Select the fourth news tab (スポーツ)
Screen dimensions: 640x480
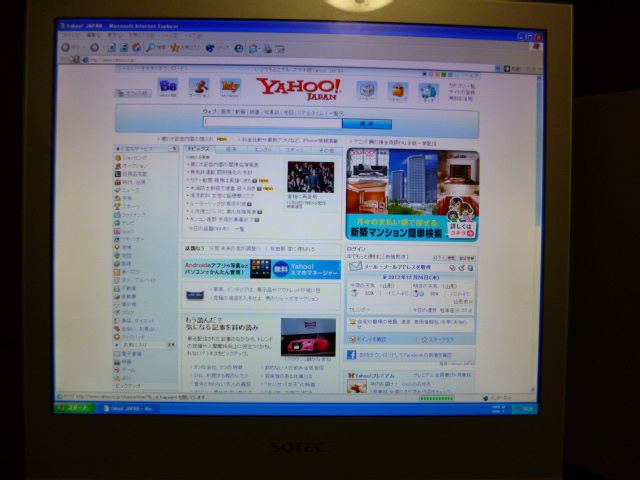[x=294, y=151]
